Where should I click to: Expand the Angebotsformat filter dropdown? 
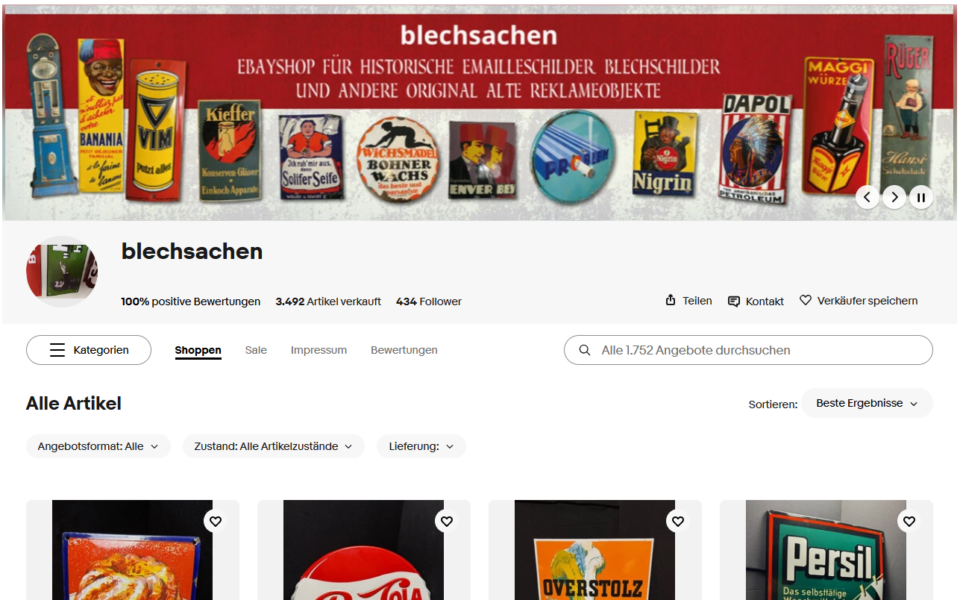click(x=98, y=446)
